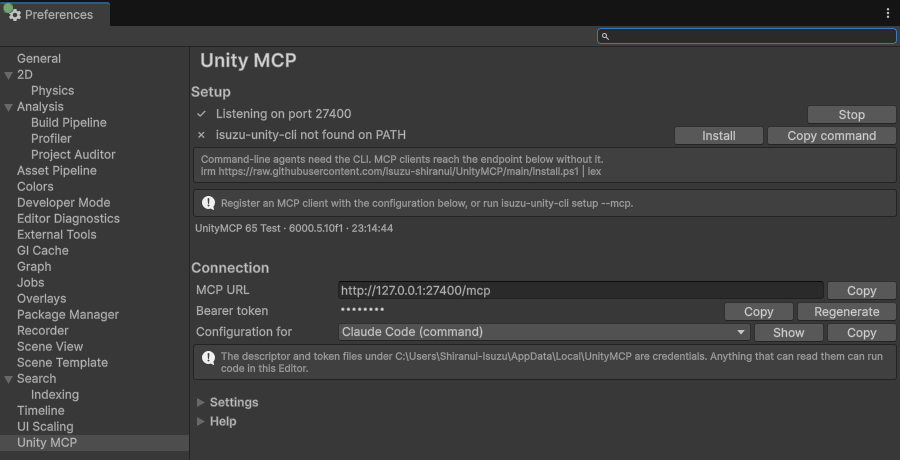Select Scene Template preferences
This screenshot has width=900, height=460.
click(62, 363)
